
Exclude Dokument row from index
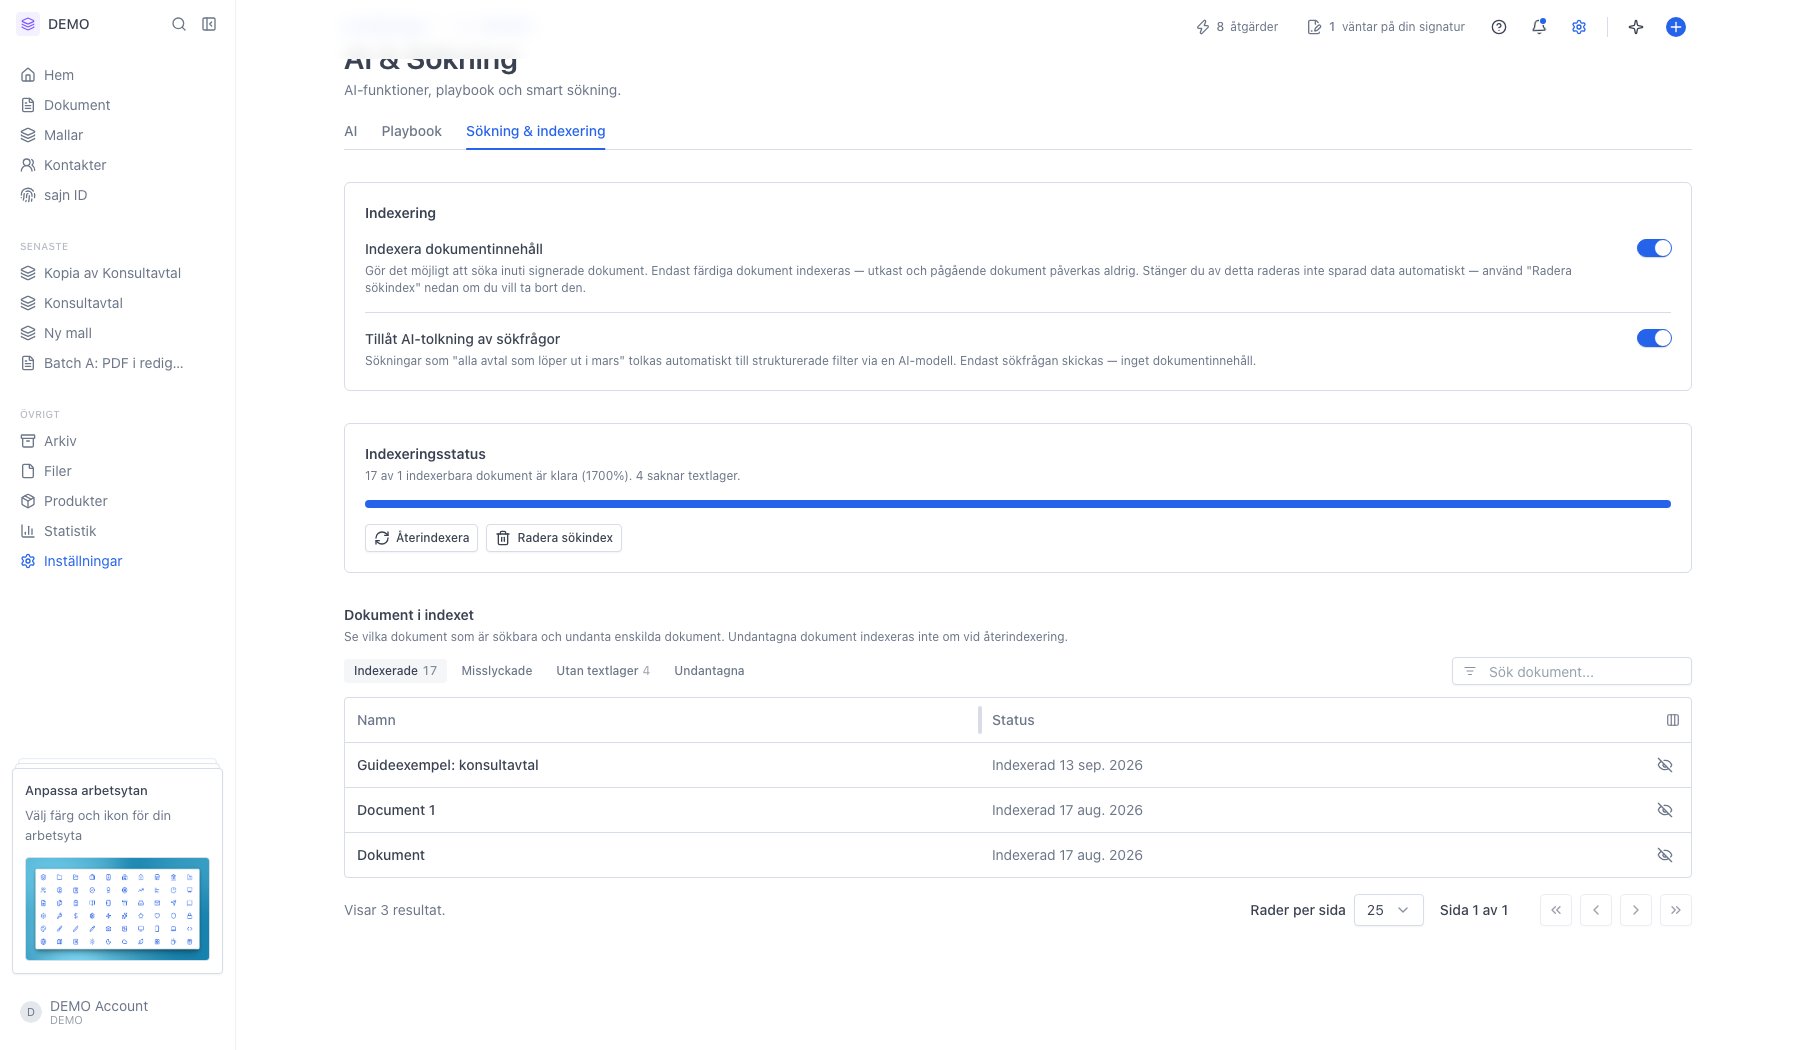1665,855
